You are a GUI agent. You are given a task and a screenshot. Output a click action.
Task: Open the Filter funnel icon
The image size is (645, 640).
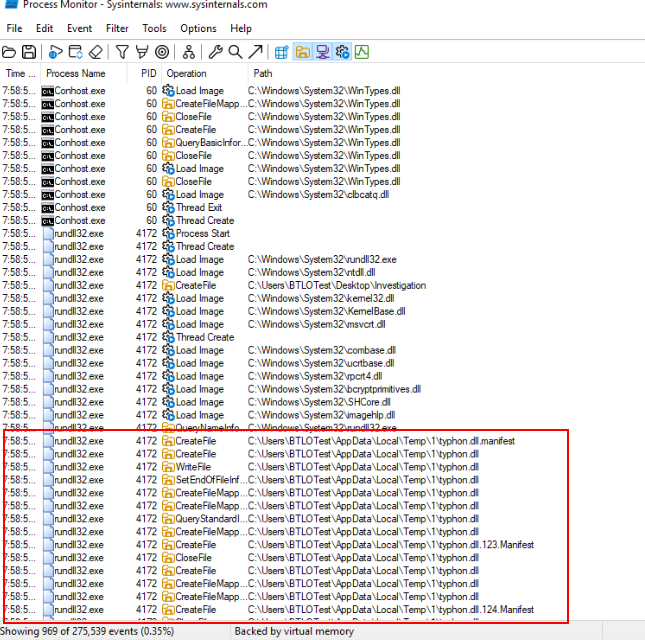[122, 52]
